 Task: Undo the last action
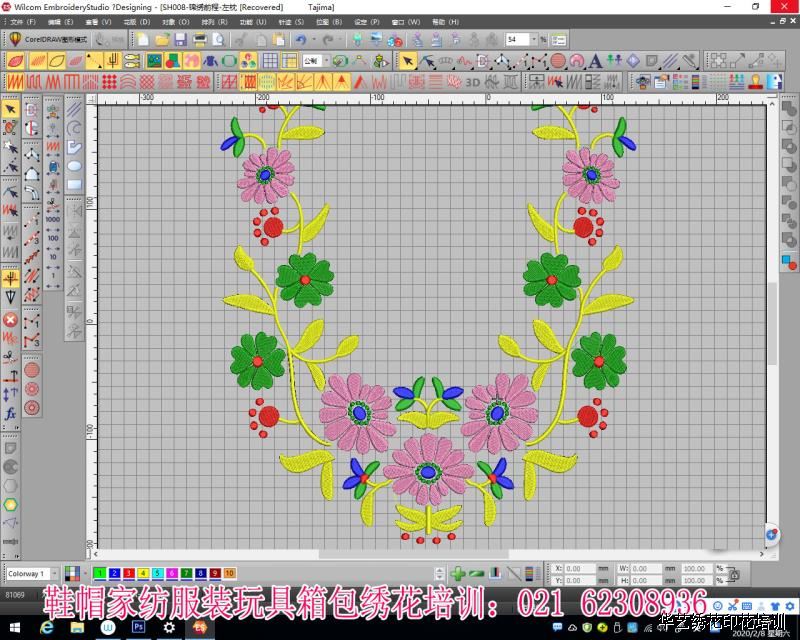tap(301, 39)
